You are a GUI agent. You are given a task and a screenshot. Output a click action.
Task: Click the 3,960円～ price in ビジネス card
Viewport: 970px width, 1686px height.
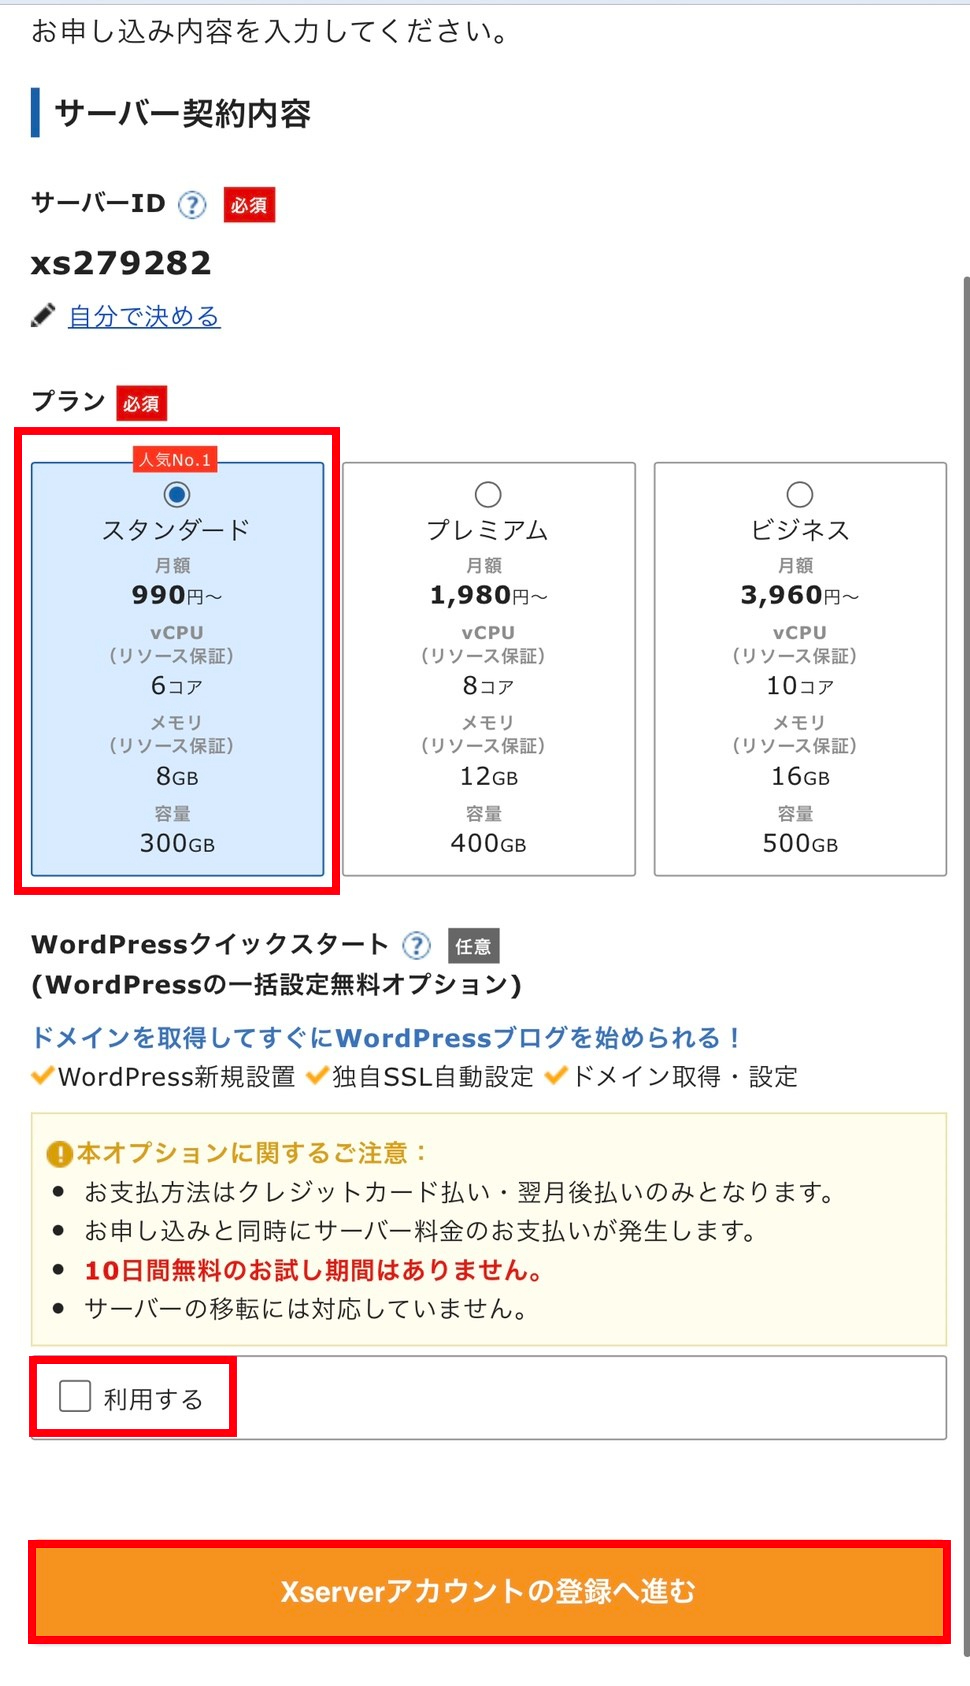(800, 595)
